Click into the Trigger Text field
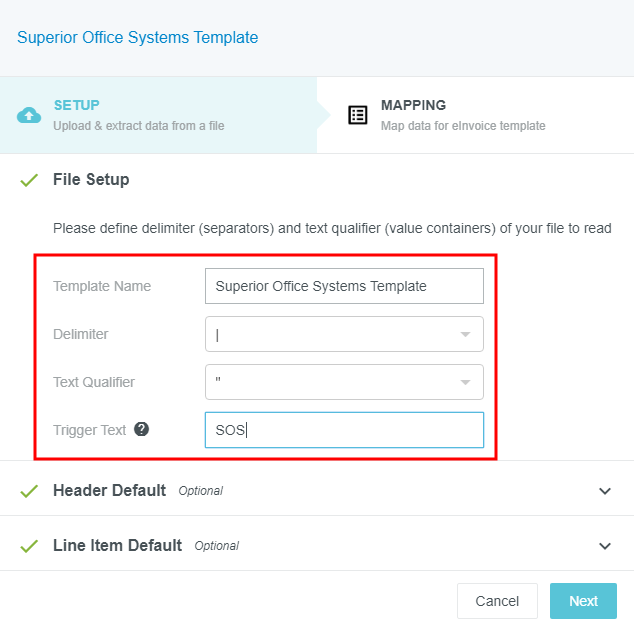The image size is (634, 632). tap(344, 430)
